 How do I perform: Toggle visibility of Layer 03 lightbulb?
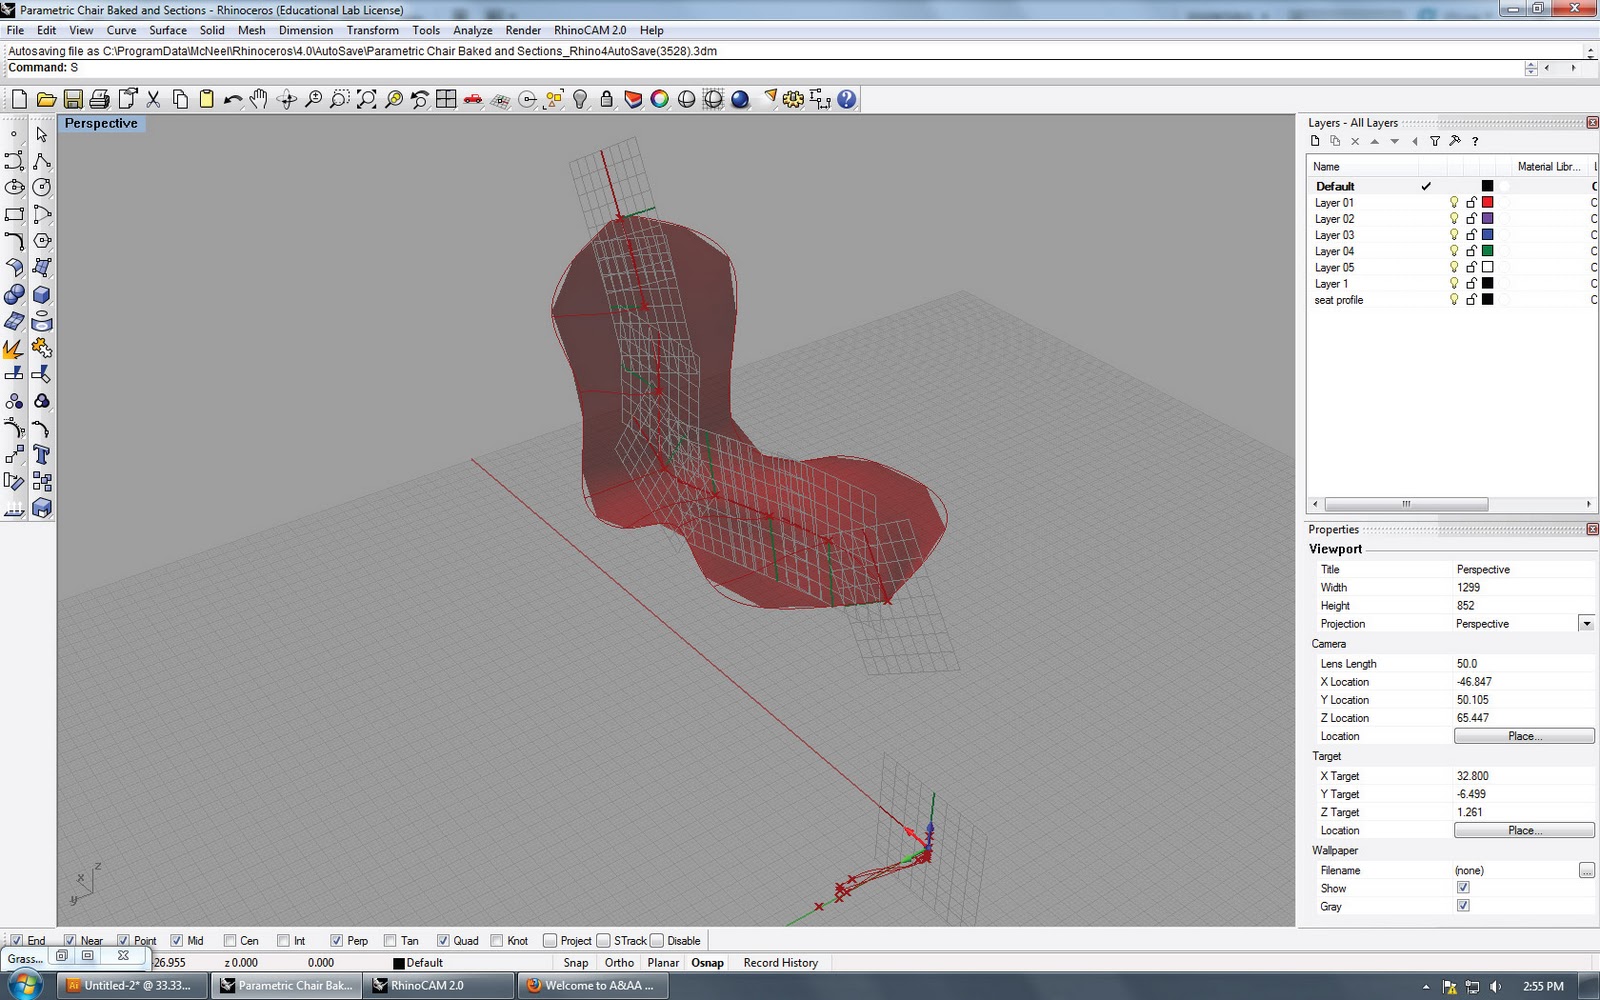coord(1453,234)
